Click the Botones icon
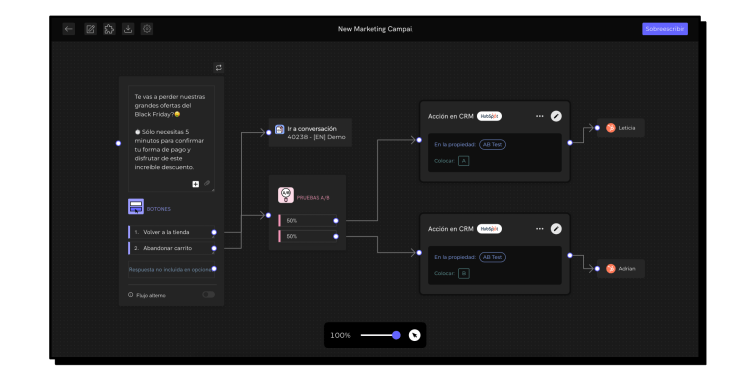750x375 pixels. click(x=136, y=207)
